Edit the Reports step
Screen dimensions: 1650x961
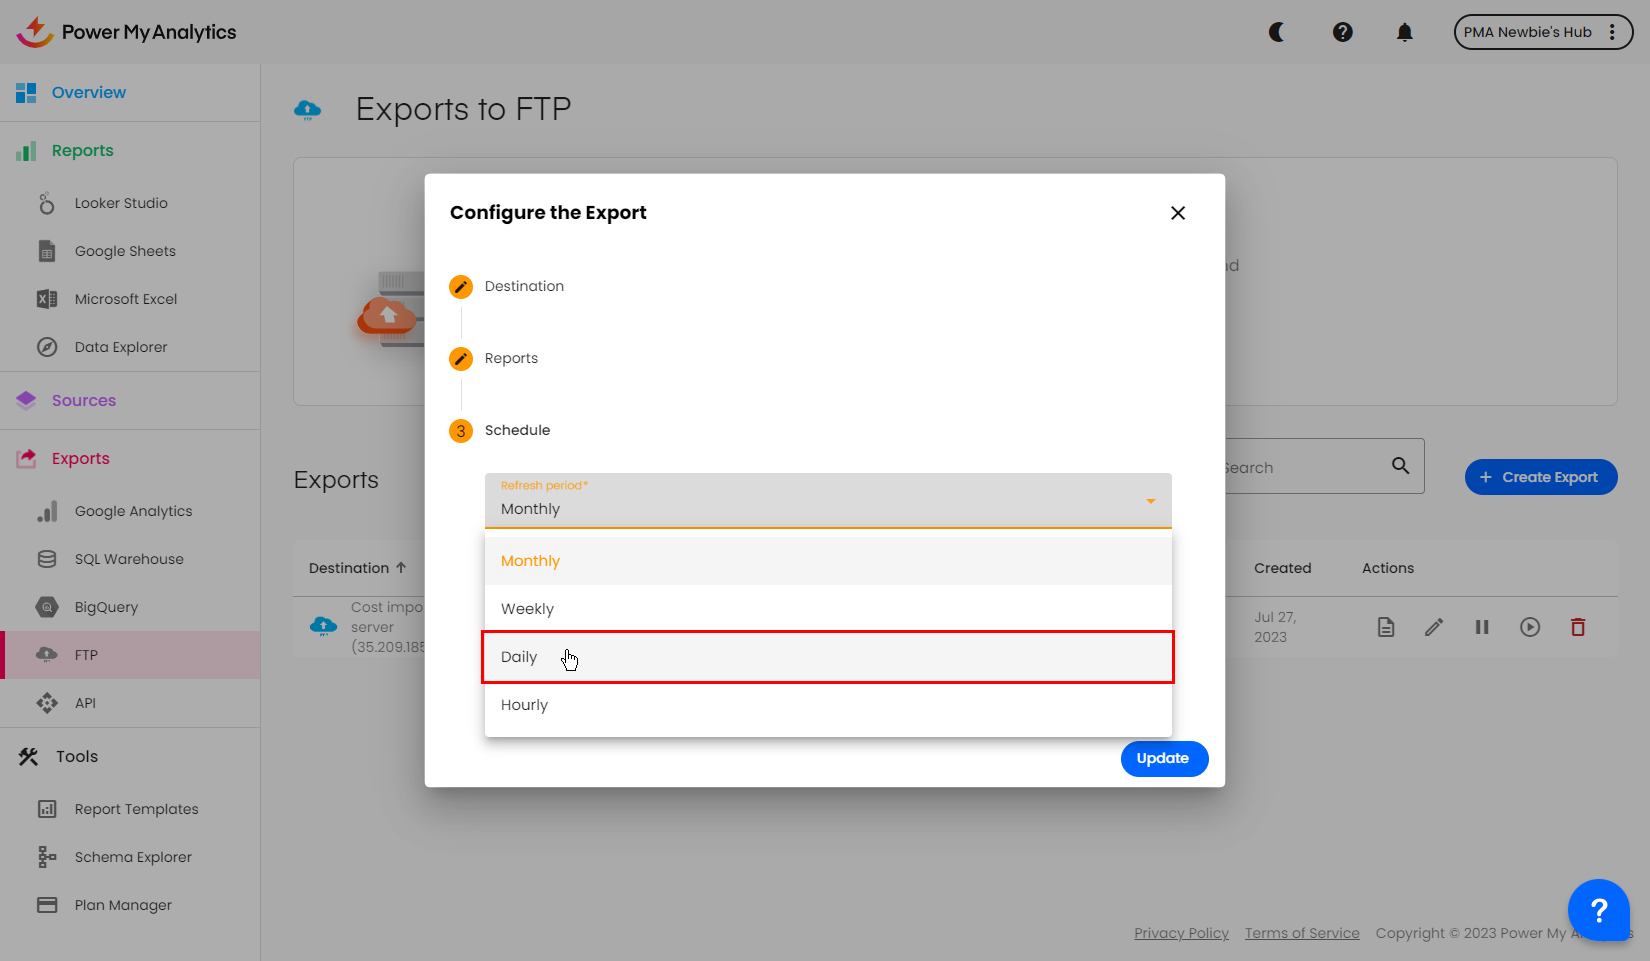(461, 359)
